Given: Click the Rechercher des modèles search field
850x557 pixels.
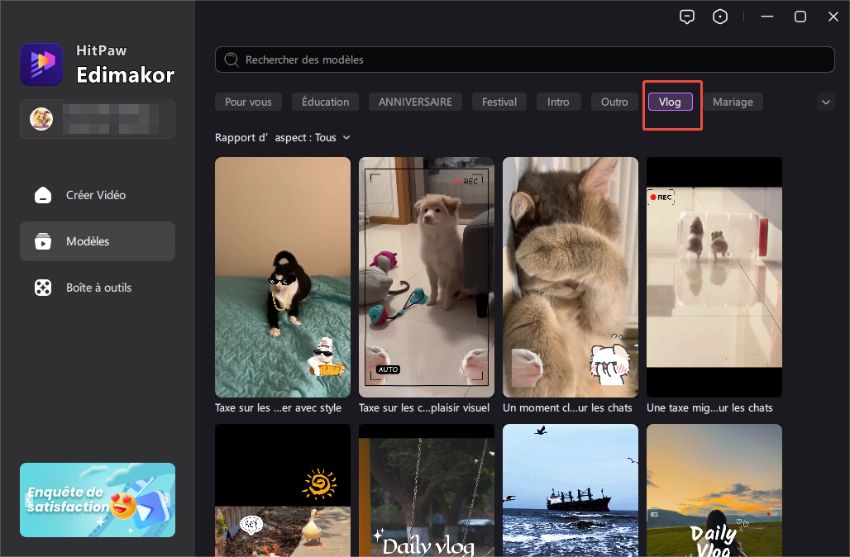Looking at the screenshot, I should pos(530,60).
